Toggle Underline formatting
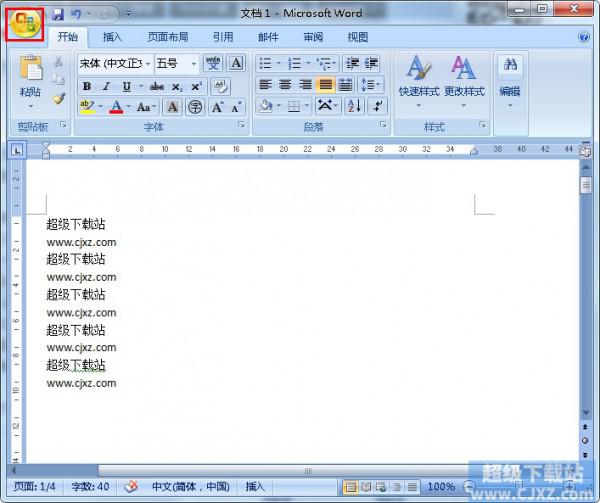 coord(127,87)
